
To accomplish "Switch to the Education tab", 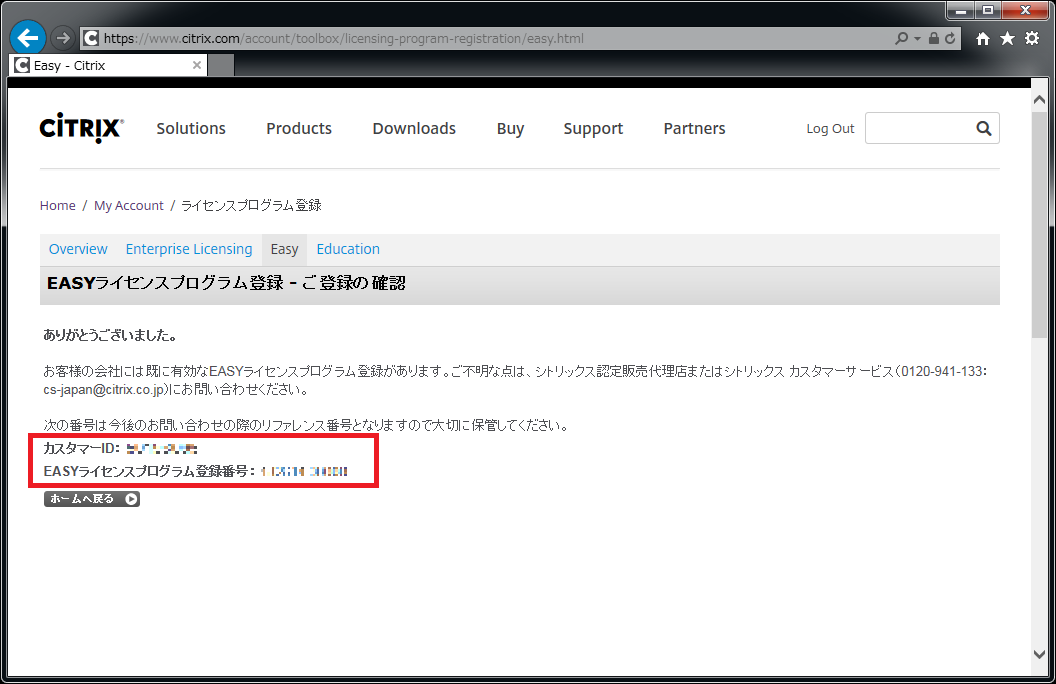I will [x=348, y=249].
